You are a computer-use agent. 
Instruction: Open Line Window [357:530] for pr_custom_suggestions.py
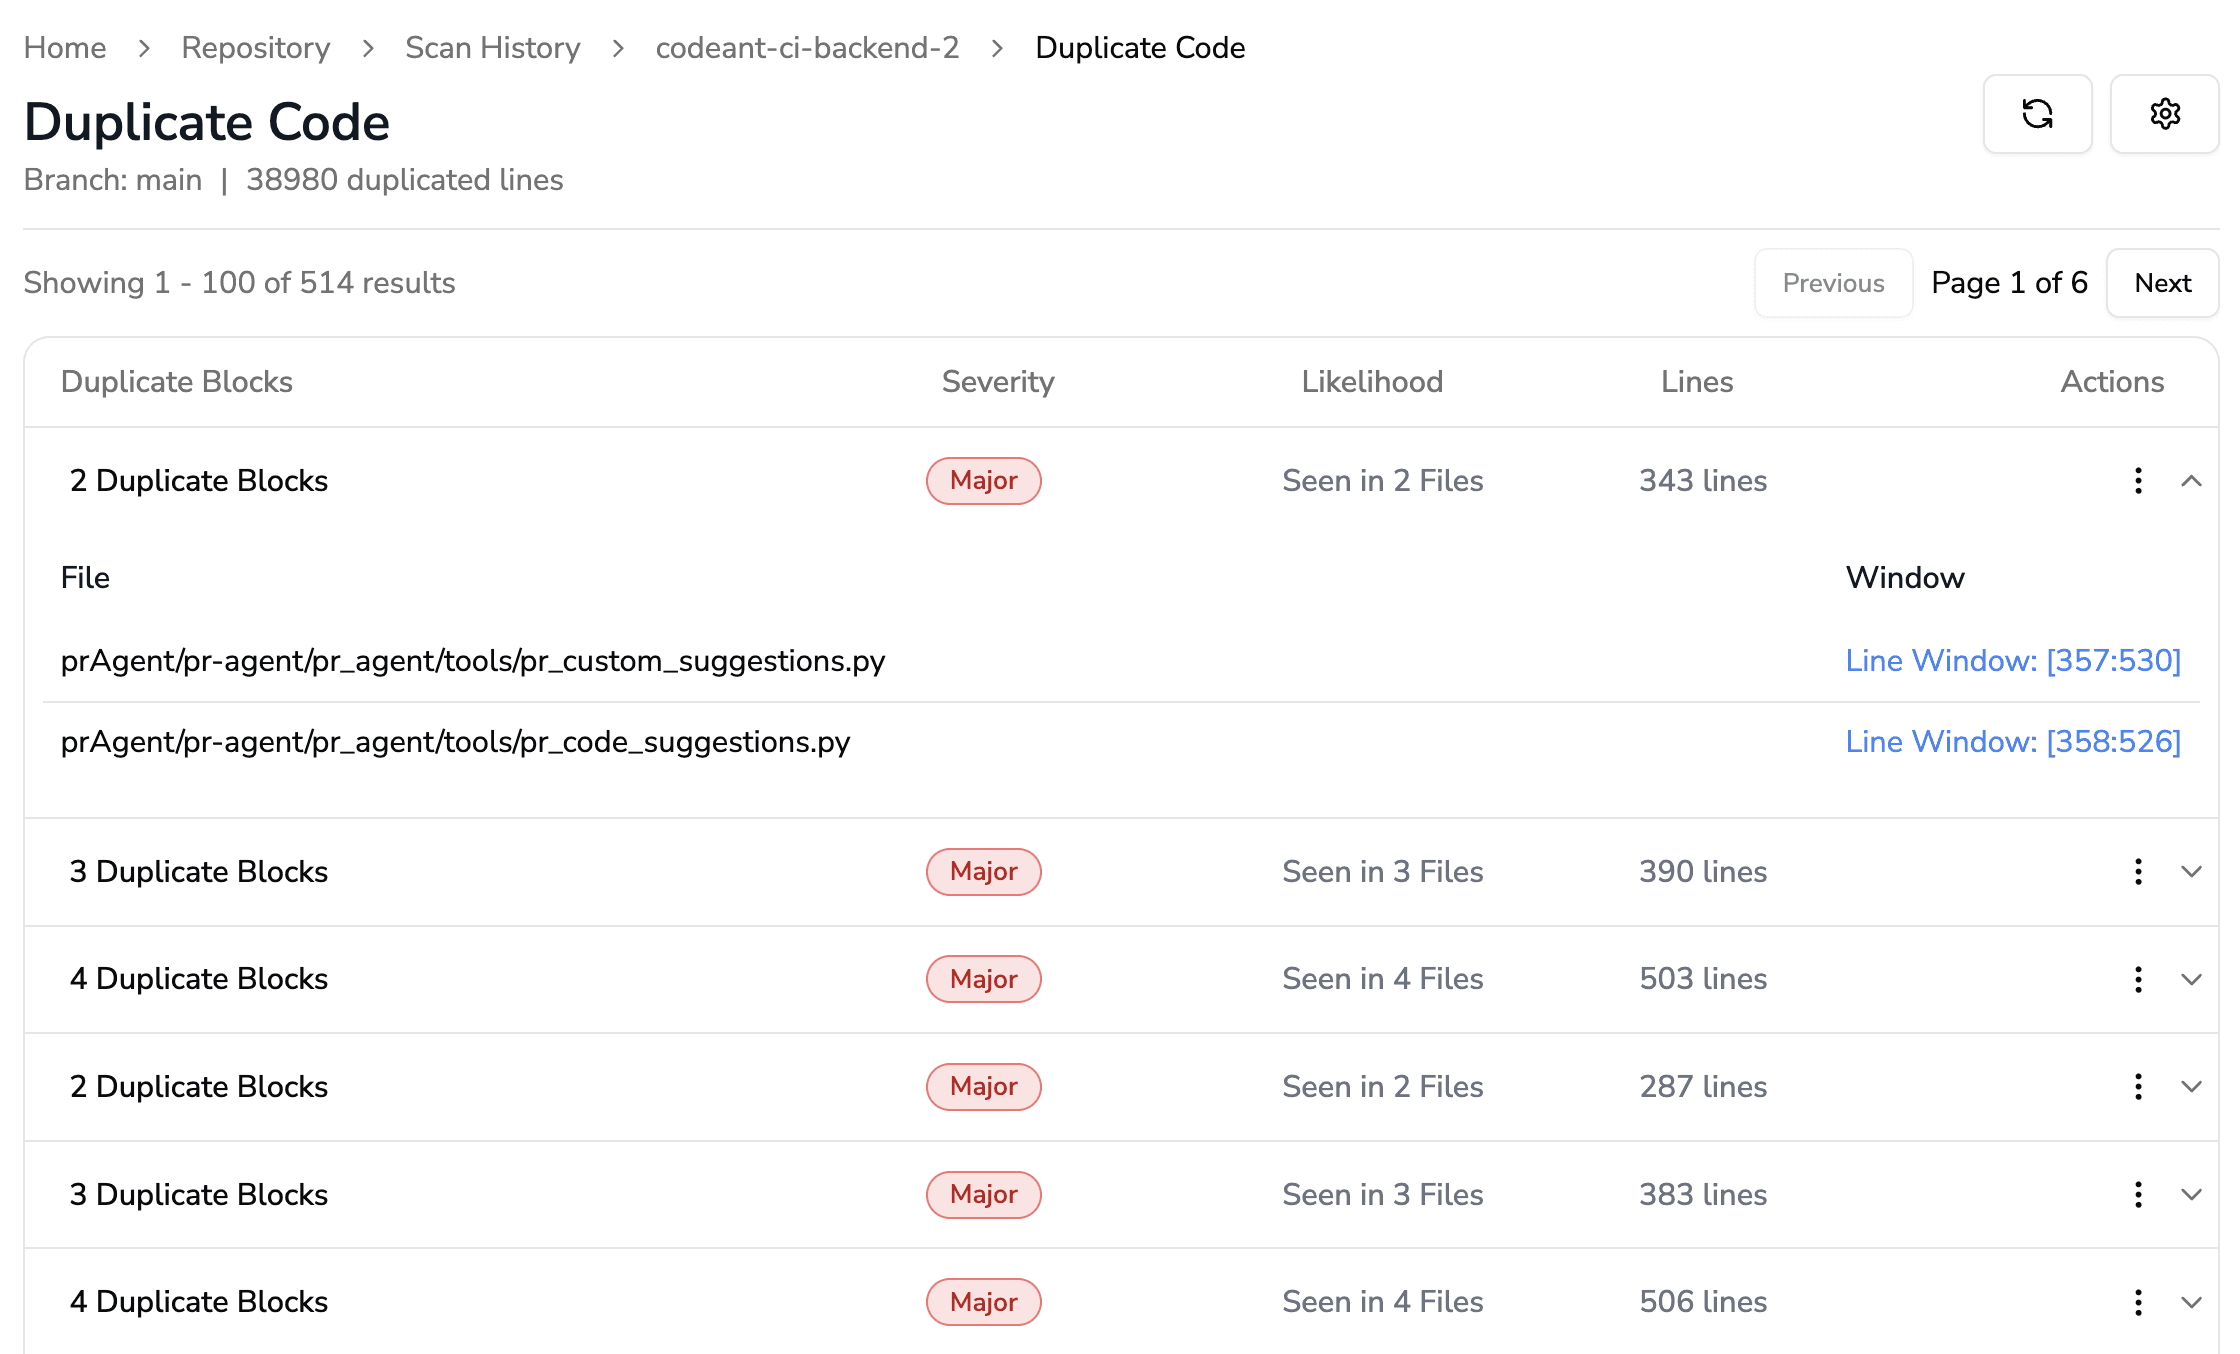[x=2013, y=660]
